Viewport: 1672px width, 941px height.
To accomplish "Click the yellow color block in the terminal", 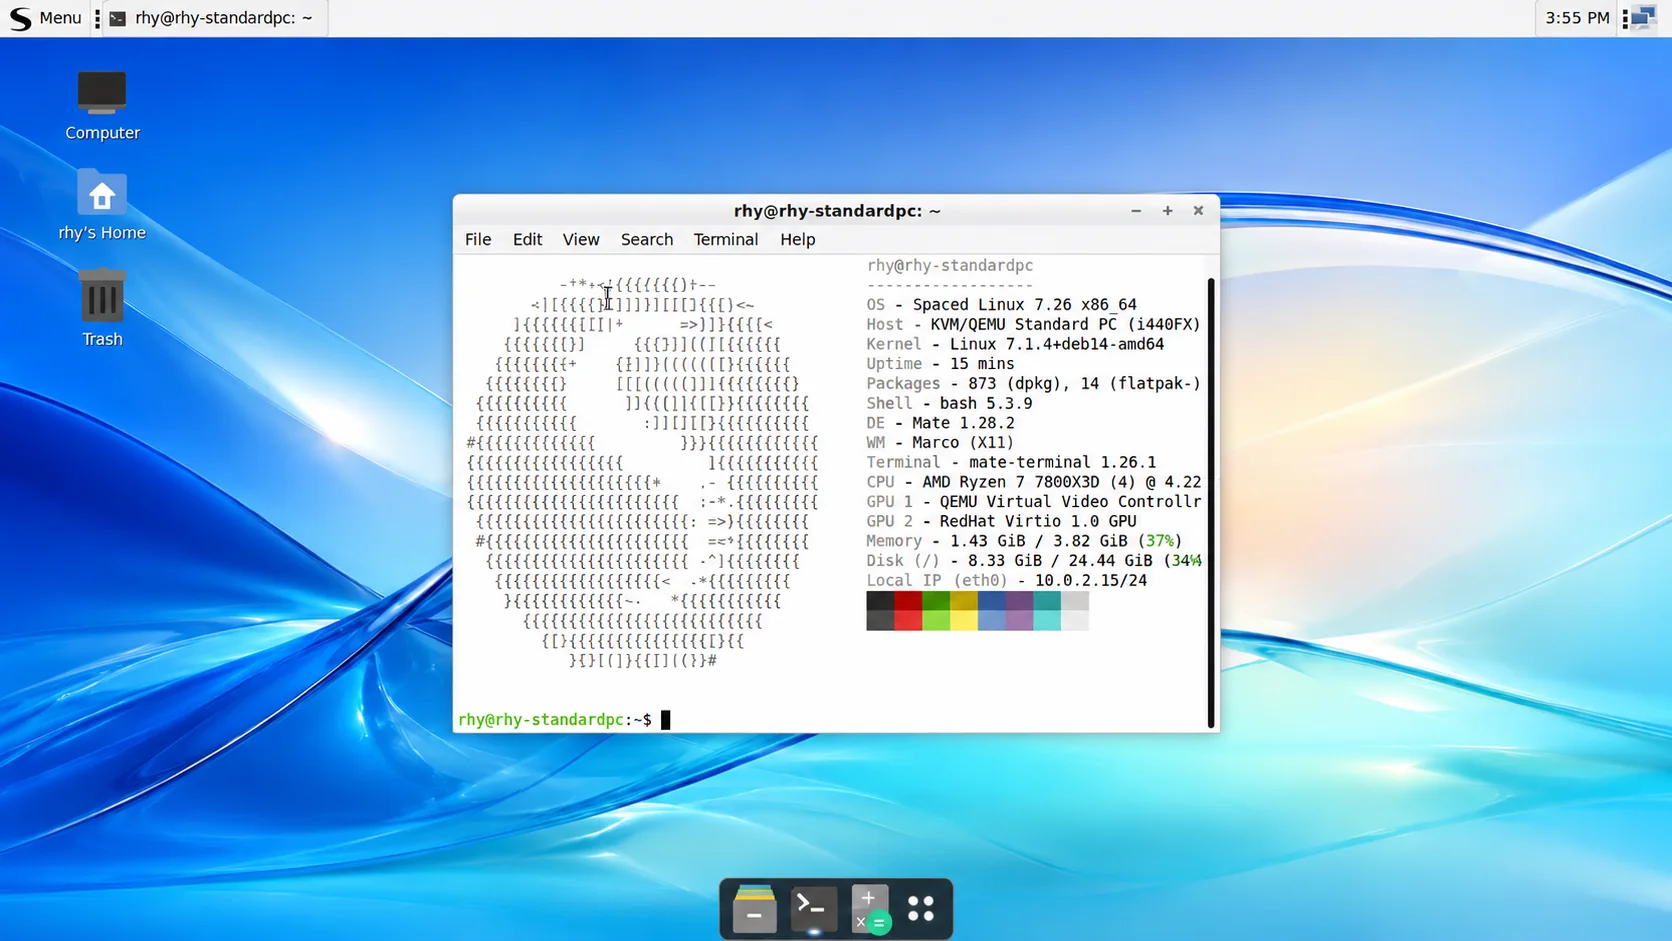I will click(x=964, y=610).
